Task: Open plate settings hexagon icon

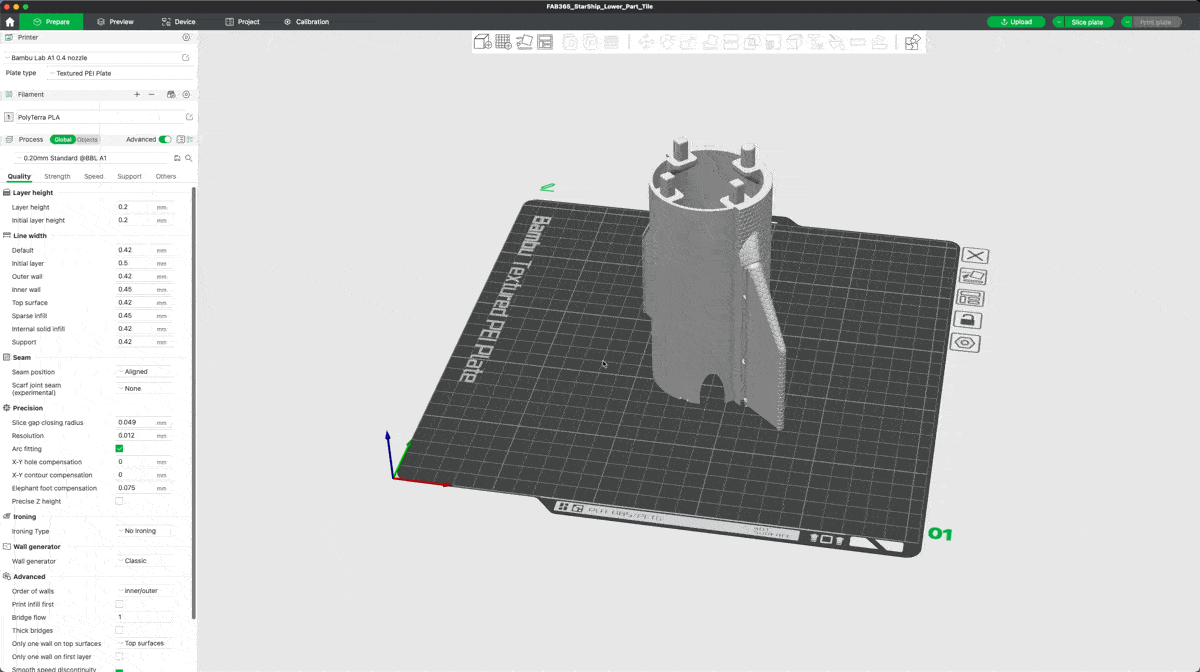Action: tap(967, 343)
